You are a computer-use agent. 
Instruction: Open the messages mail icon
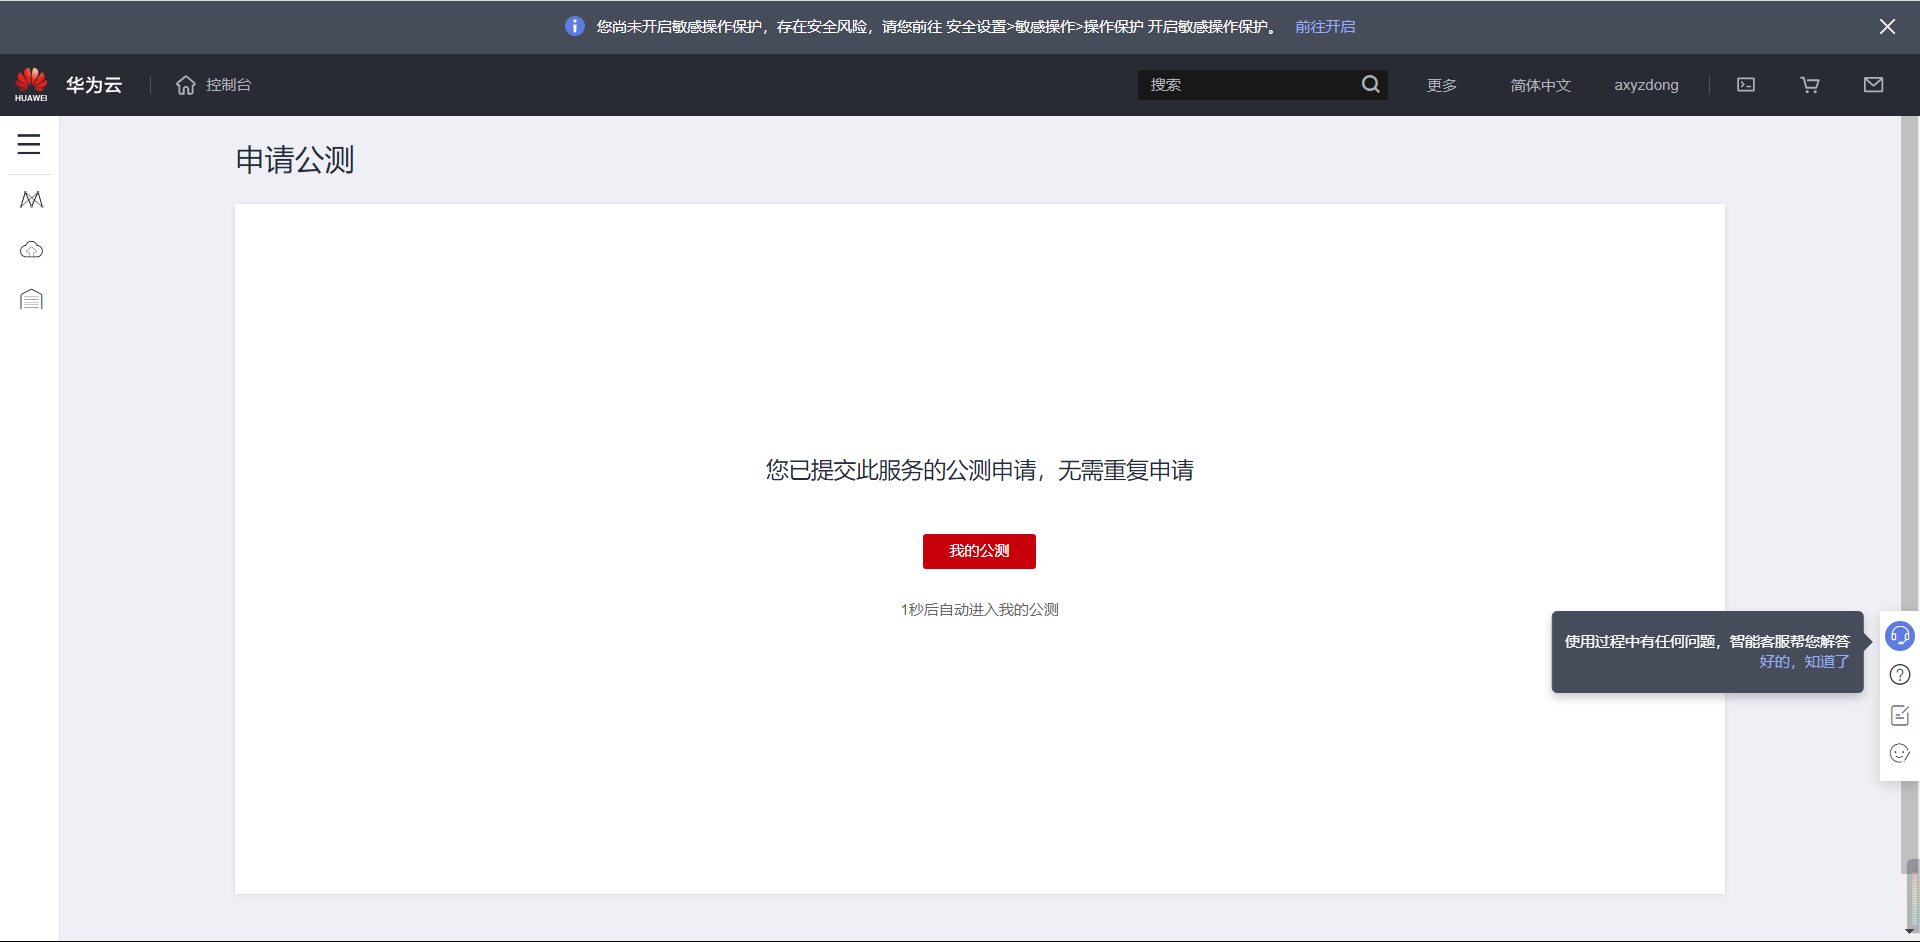pos(1874,85)
